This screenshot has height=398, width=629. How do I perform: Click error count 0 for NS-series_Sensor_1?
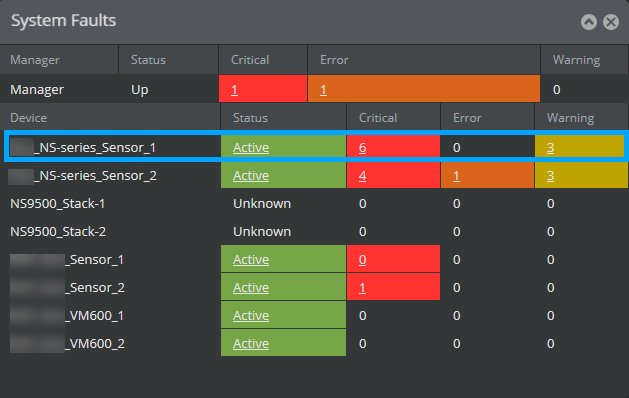(x=456, y=148)
